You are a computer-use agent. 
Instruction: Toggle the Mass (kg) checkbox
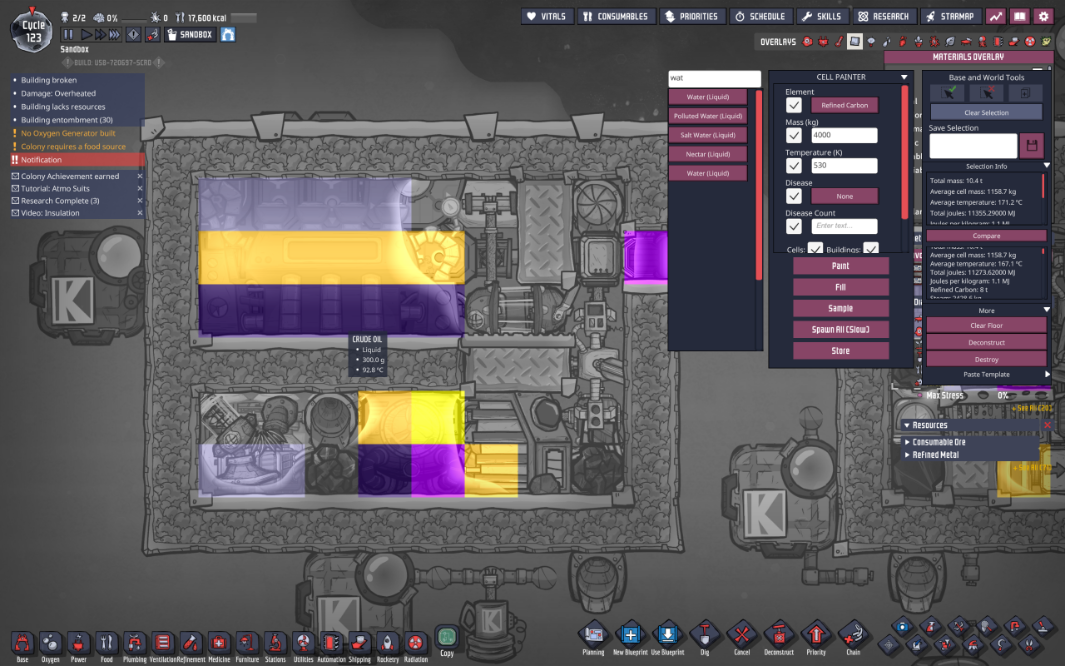coord(793,135)
